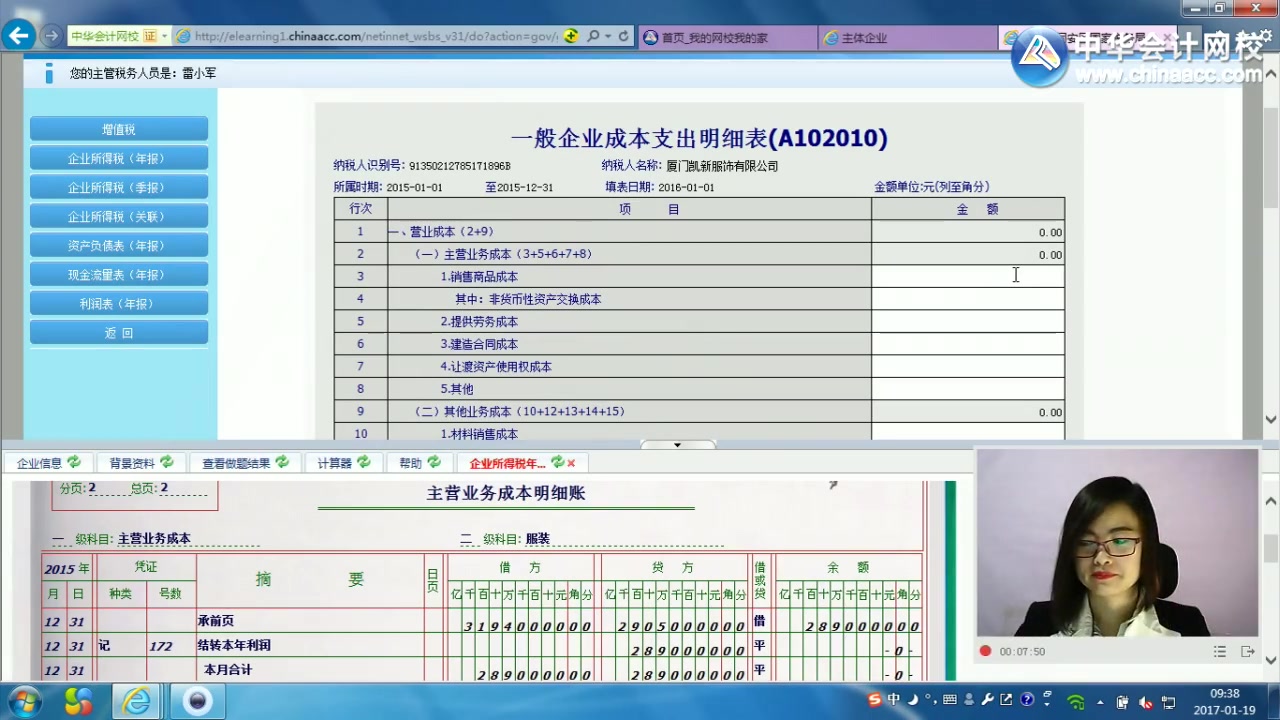
Task: Open the 查看做题结果 tab
Action: [236, 463]
